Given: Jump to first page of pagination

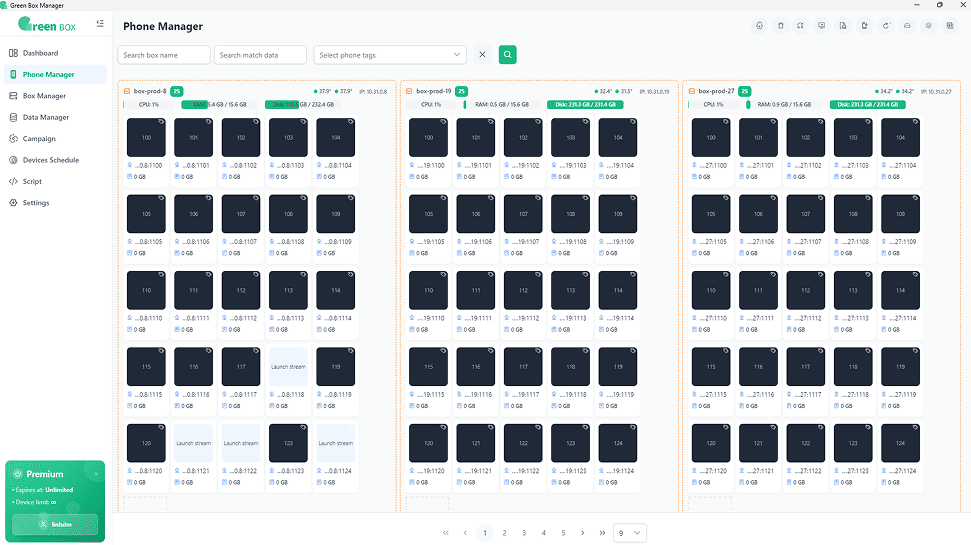Looking at the screenshot, I should tap(445, 533).
